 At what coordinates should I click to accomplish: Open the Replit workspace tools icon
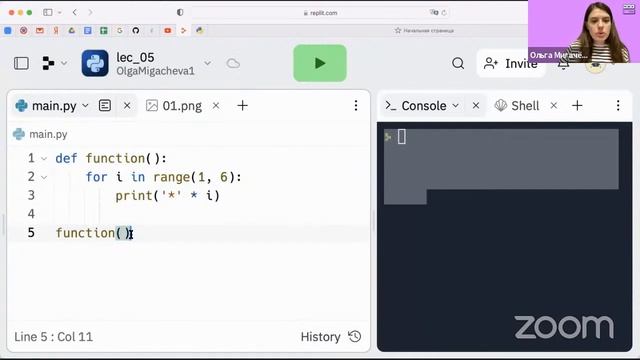click(48, 63)
